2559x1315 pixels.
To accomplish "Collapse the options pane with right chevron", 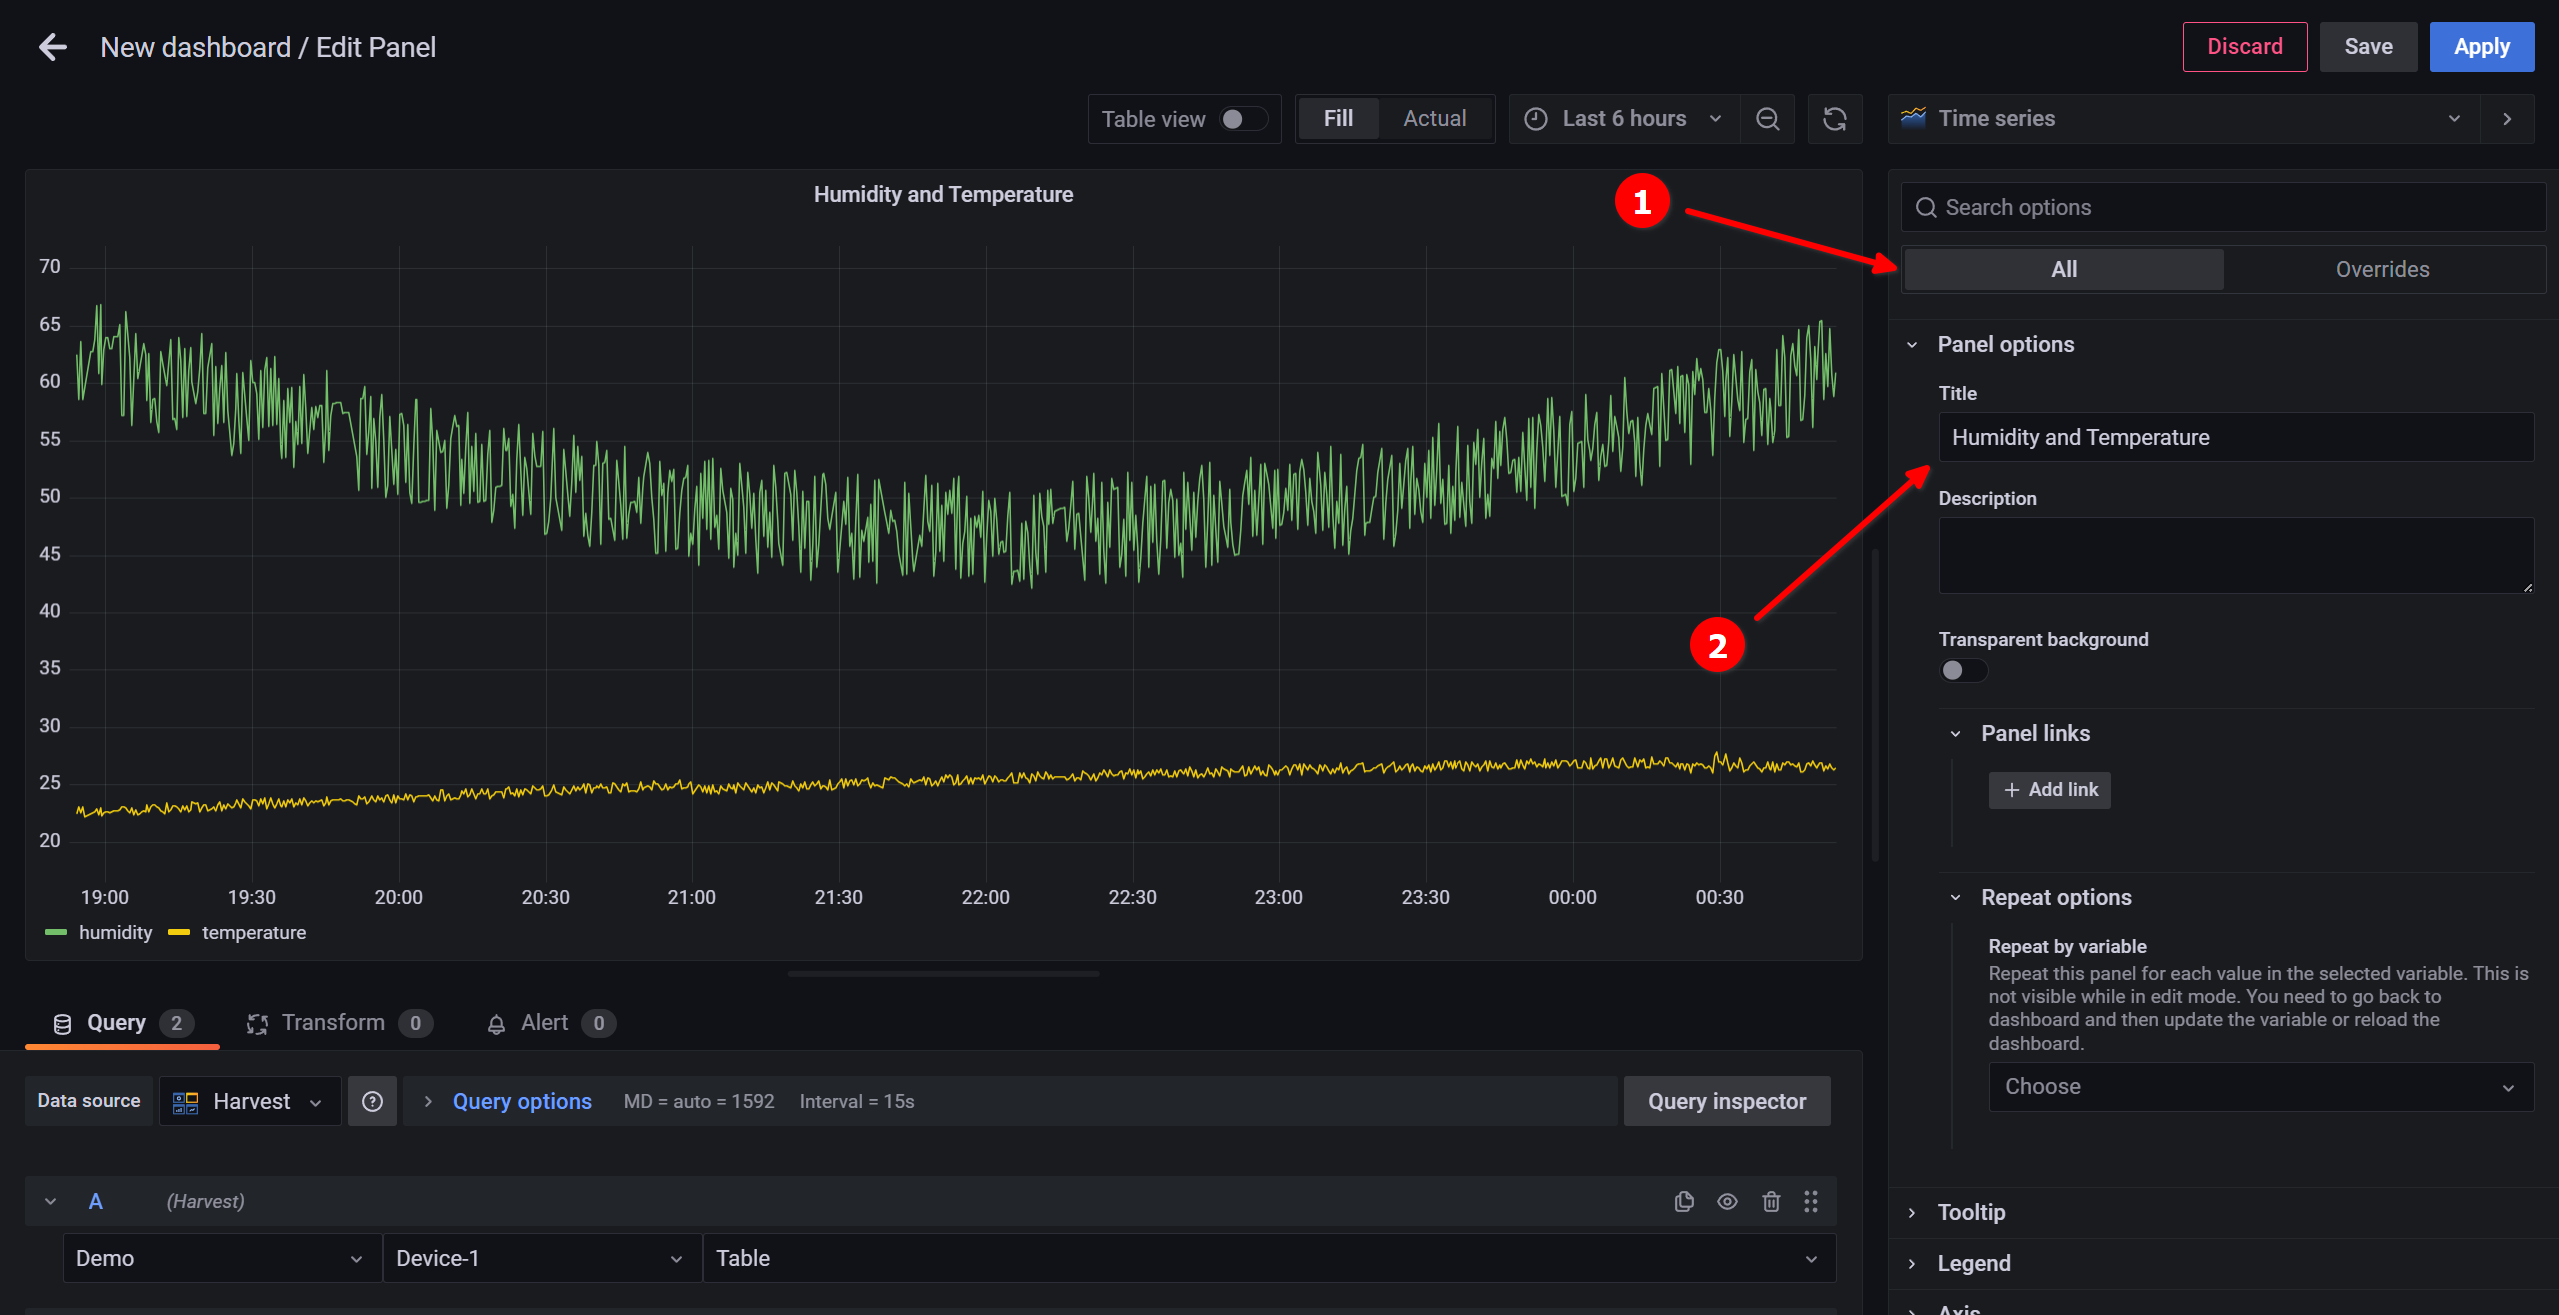I will pyautogui.click(x=2507, y=119).
